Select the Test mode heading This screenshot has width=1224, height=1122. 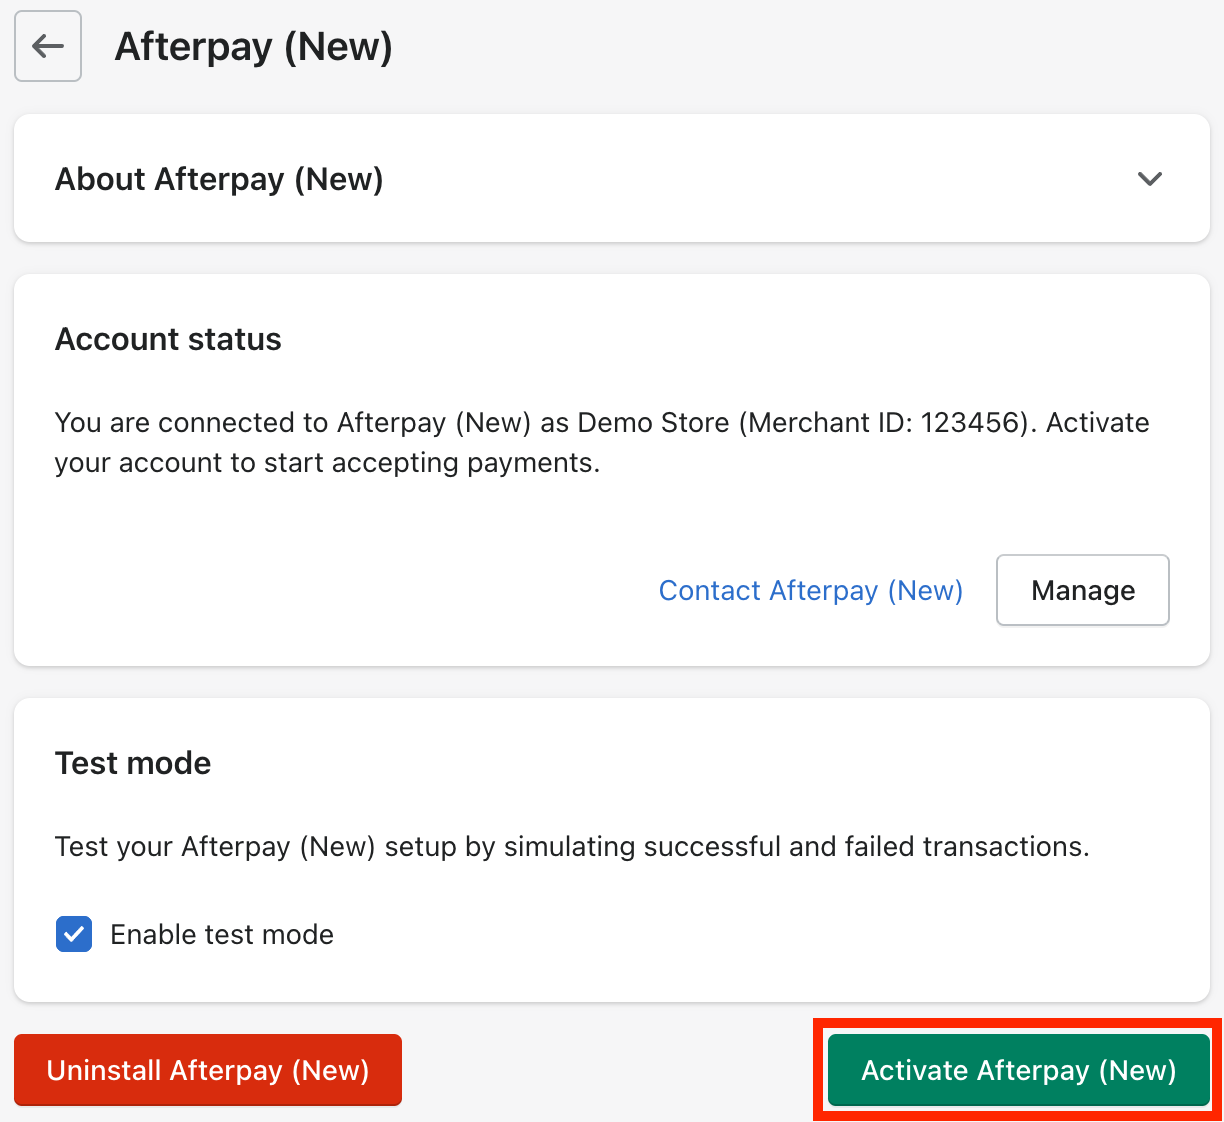pos(133,764)
